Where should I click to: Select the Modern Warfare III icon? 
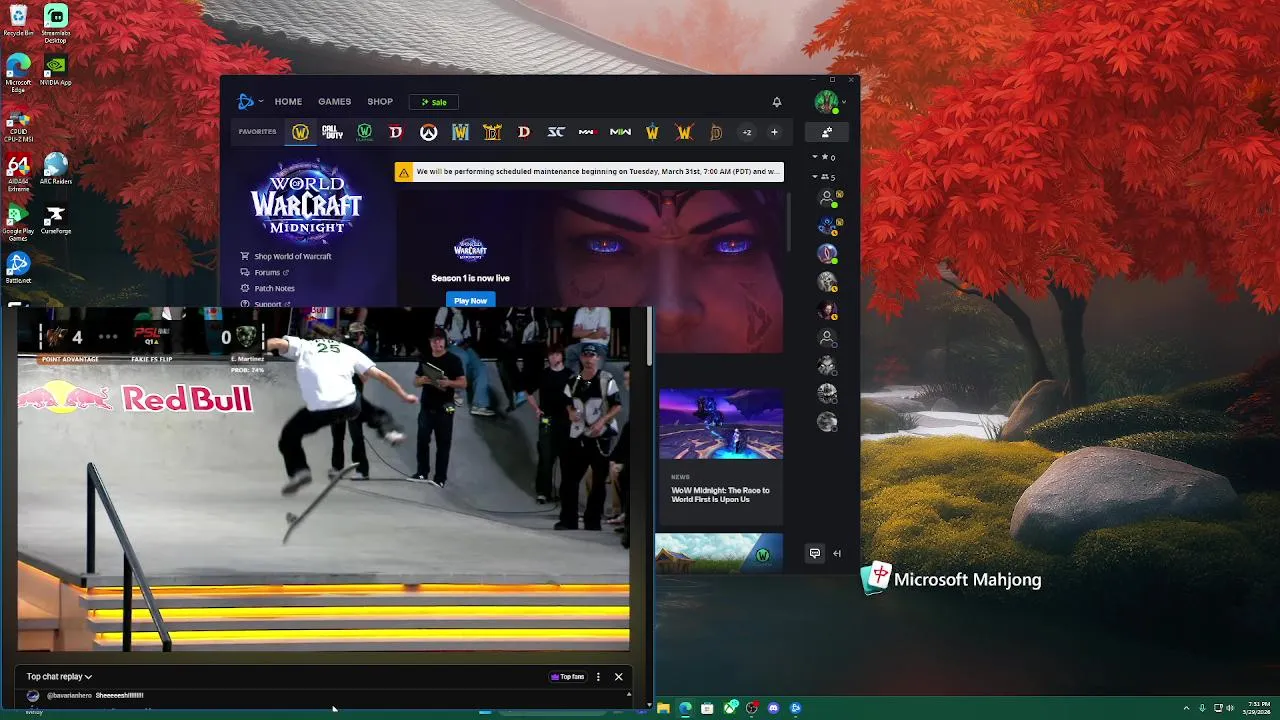[588, 132]
